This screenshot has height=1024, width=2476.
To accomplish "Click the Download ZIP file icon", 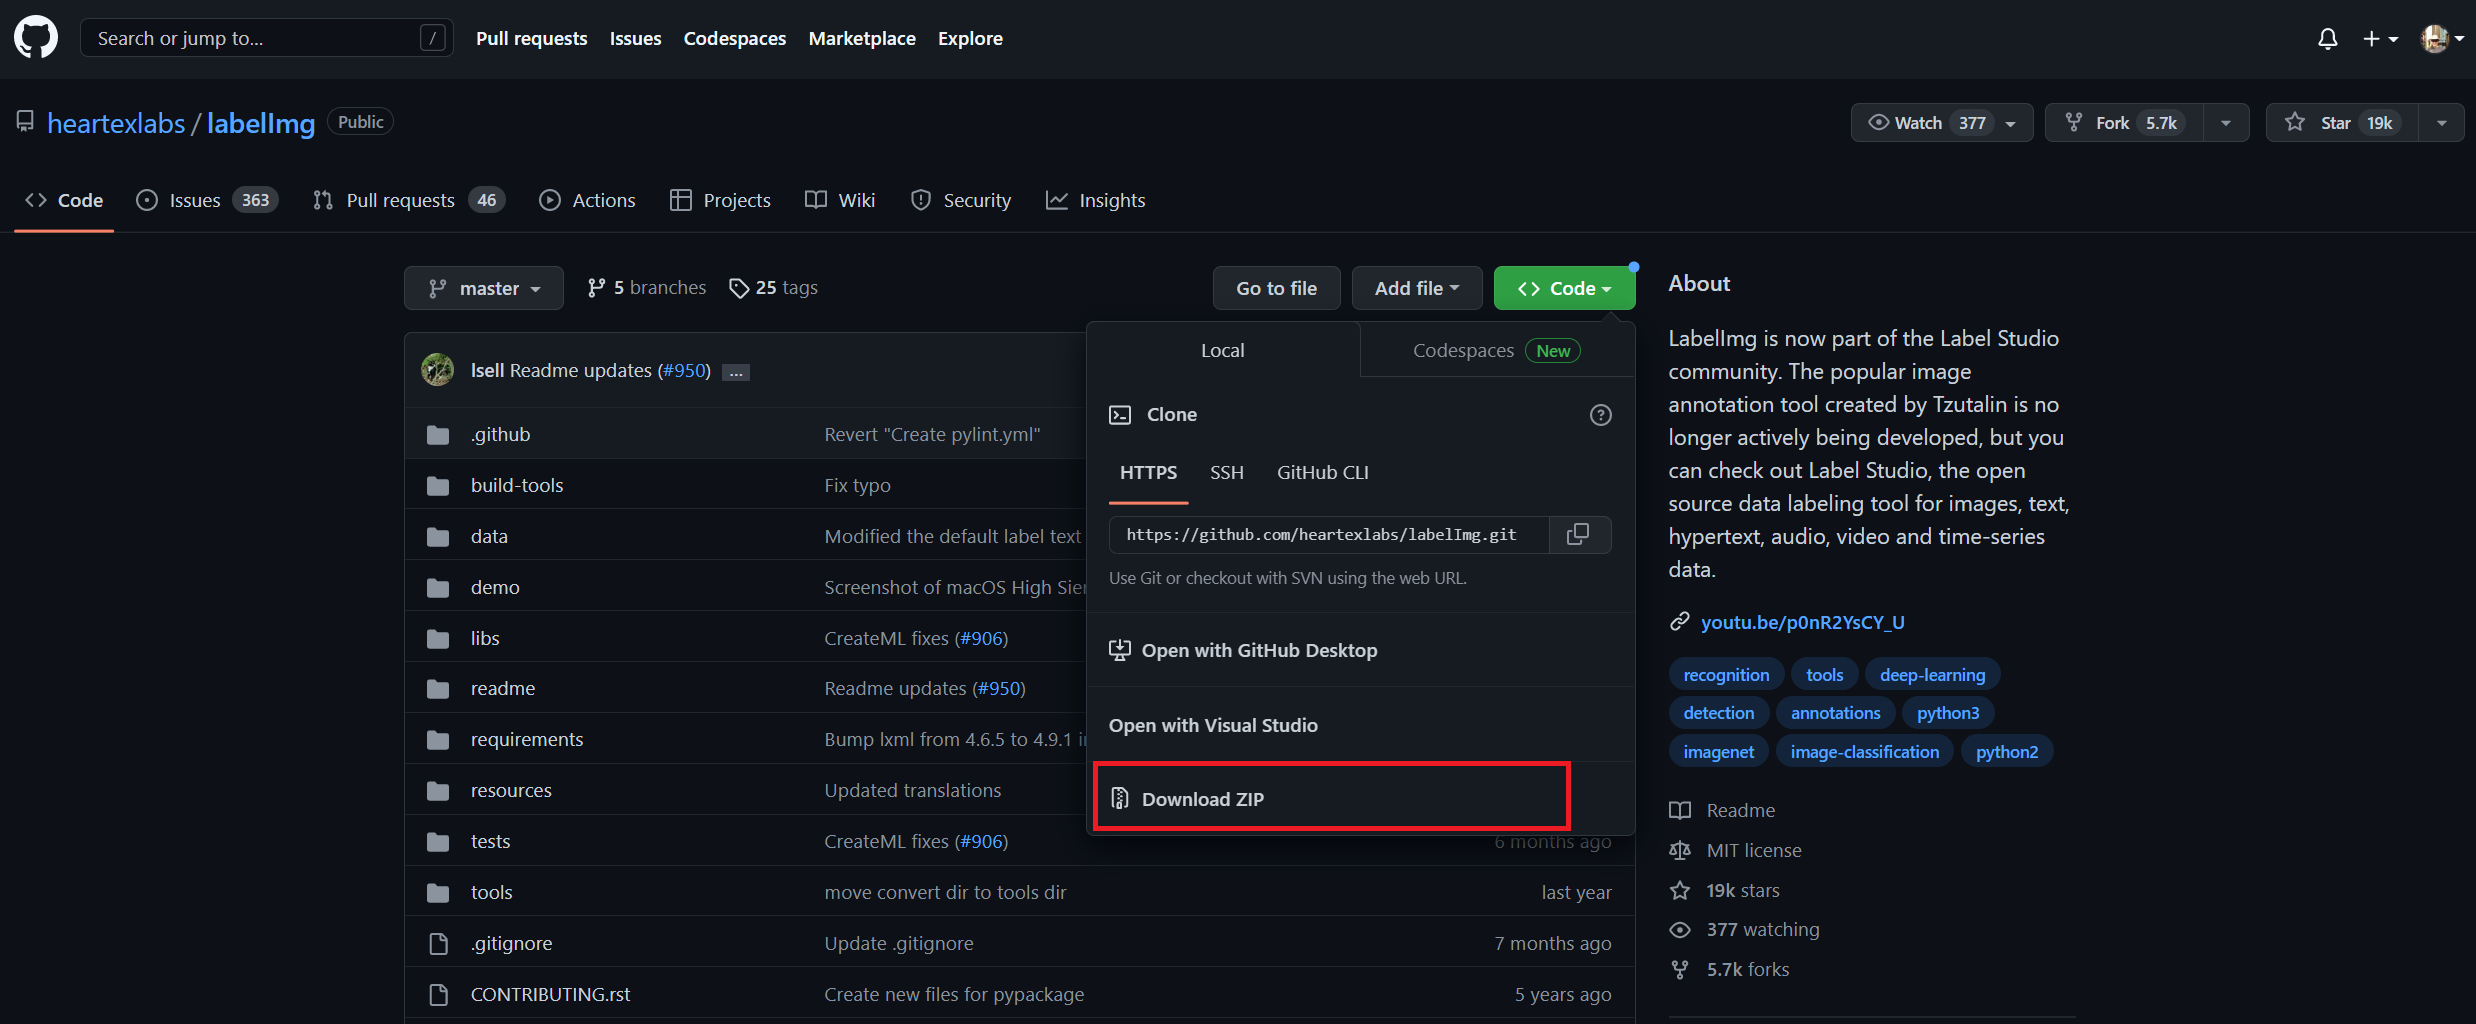I will (1120, 799).
